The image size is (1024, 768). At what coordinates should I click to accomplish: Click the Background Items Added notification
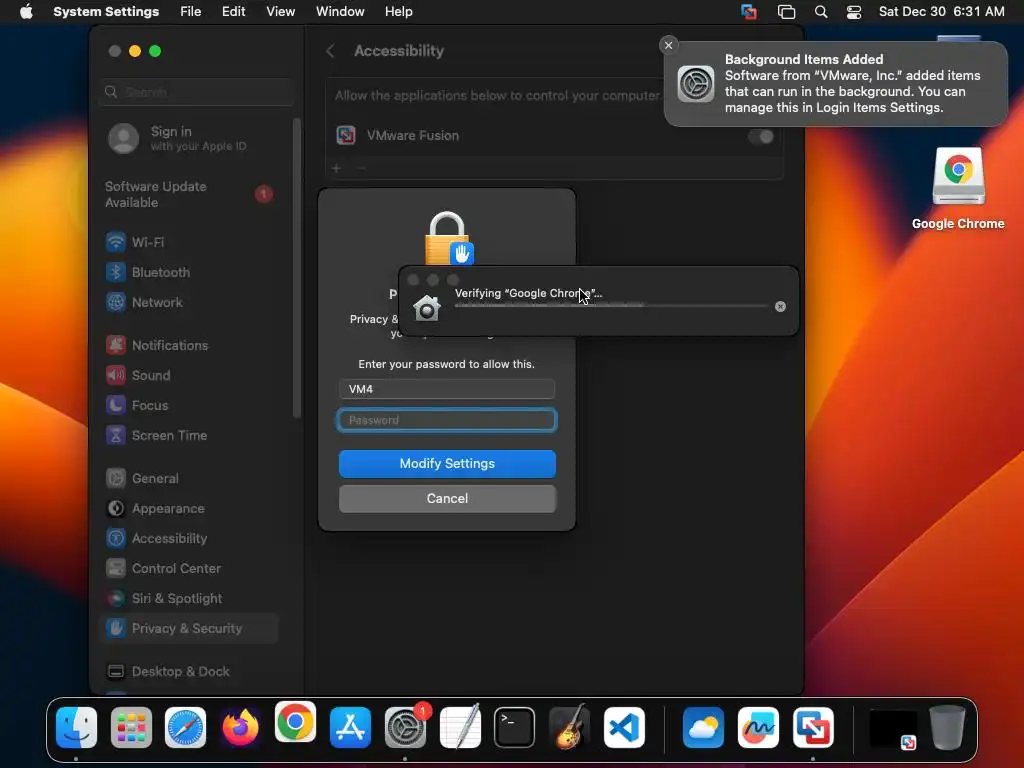click(x=836, y=84)
